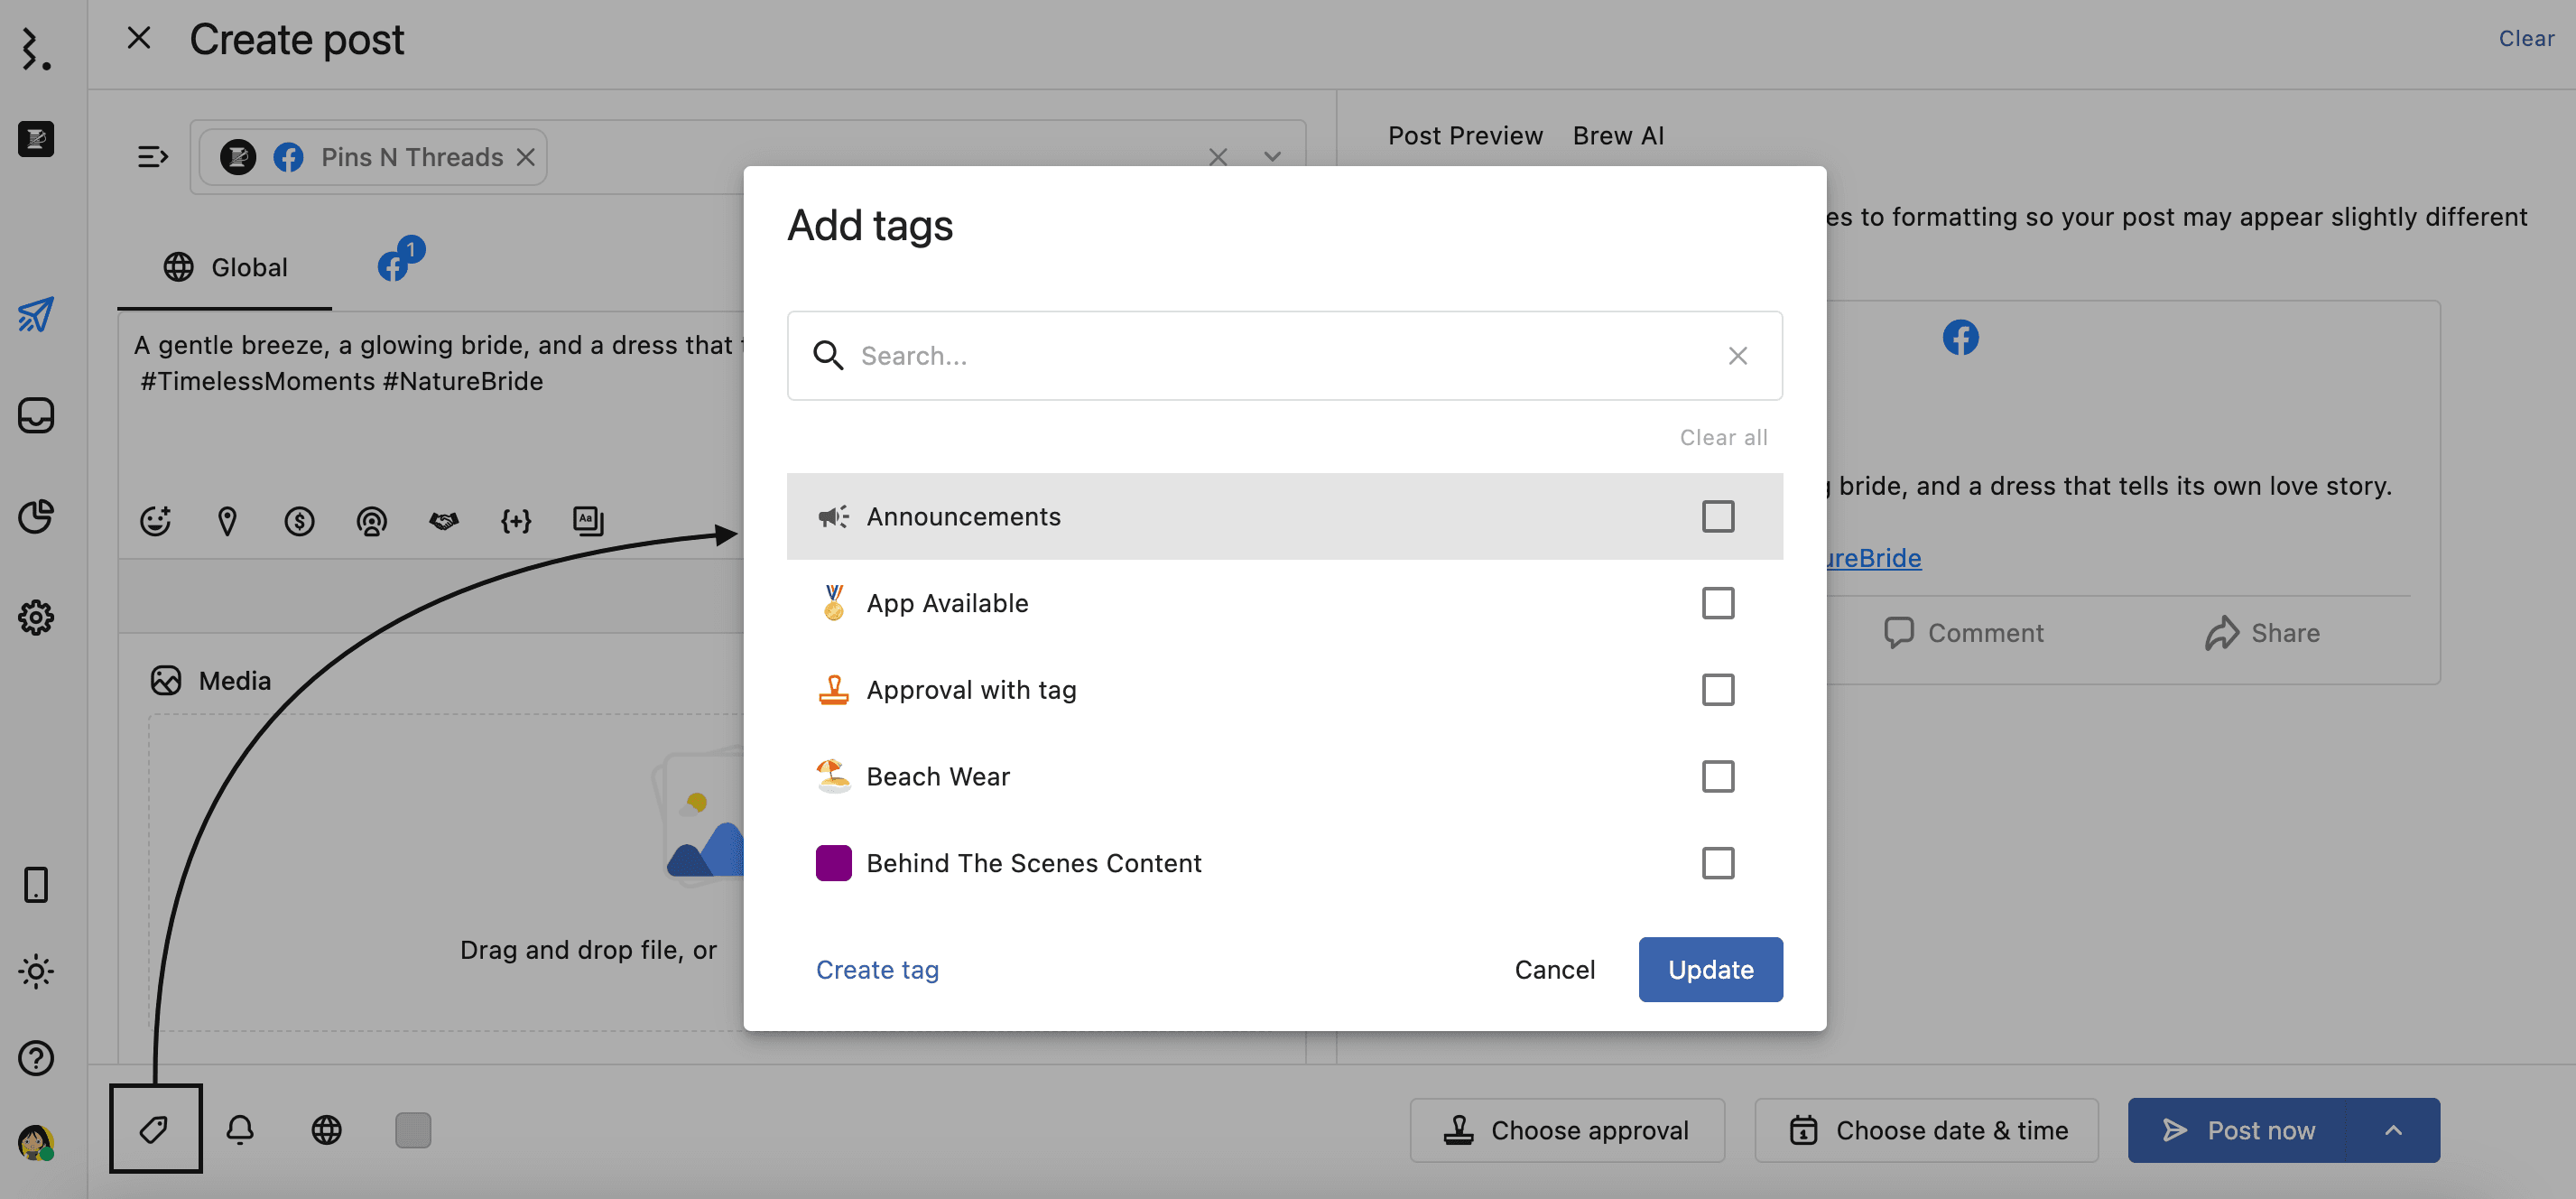Check the Approval with tag checkbox
Image resolution: width=2576 pixels, height=1199 pixels.
[1717, 689]
